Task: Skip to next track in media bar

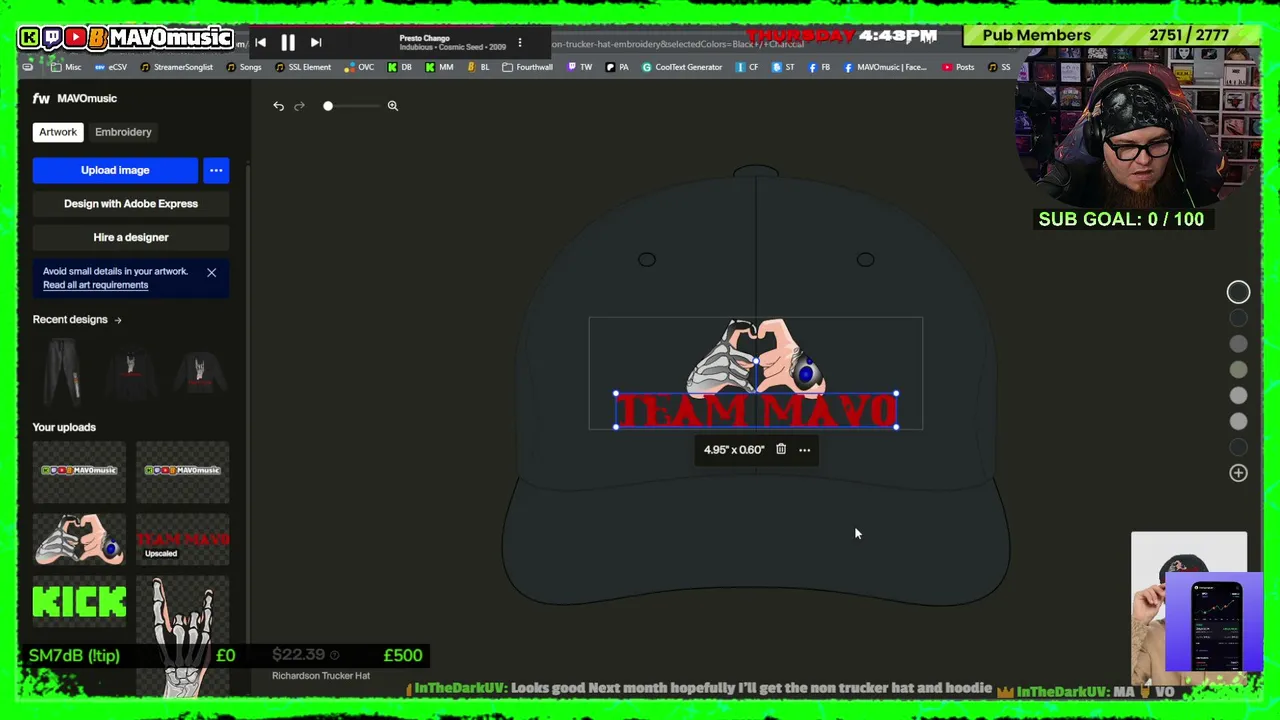Action: click(x=316, y=42)
